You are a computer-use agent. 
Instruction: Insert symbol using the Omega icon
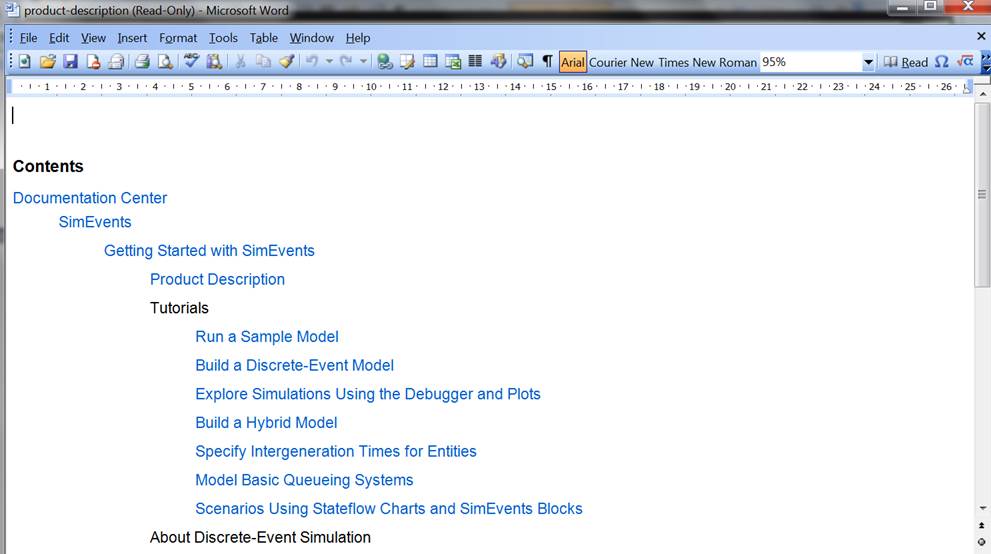(x=942, y=61)
